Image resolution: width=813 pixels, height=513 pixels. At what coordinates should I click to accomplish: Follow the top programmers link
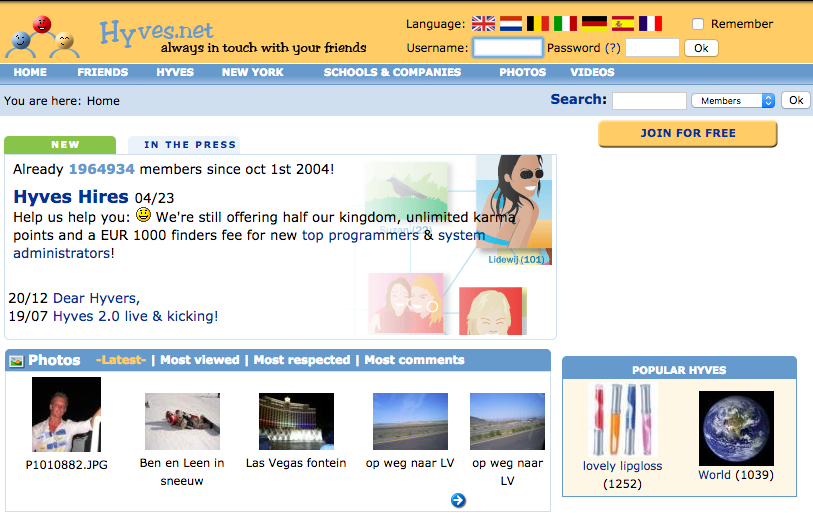pyautogui.click(x=360, y=235)
